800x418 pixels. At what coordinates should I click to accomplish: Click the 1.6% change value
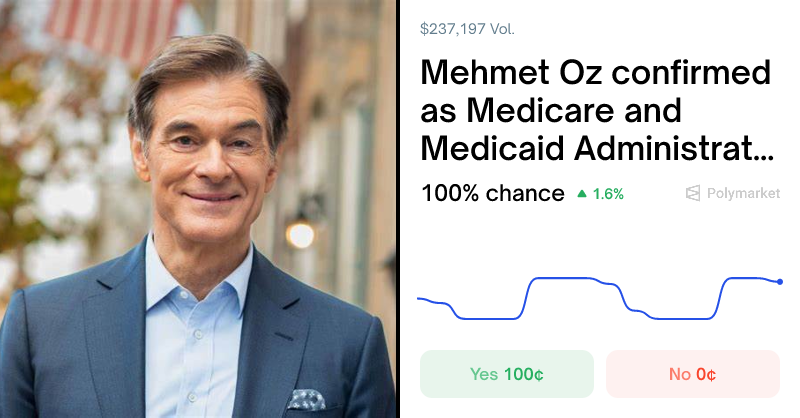pyautogui.click(x=608, y=194)
